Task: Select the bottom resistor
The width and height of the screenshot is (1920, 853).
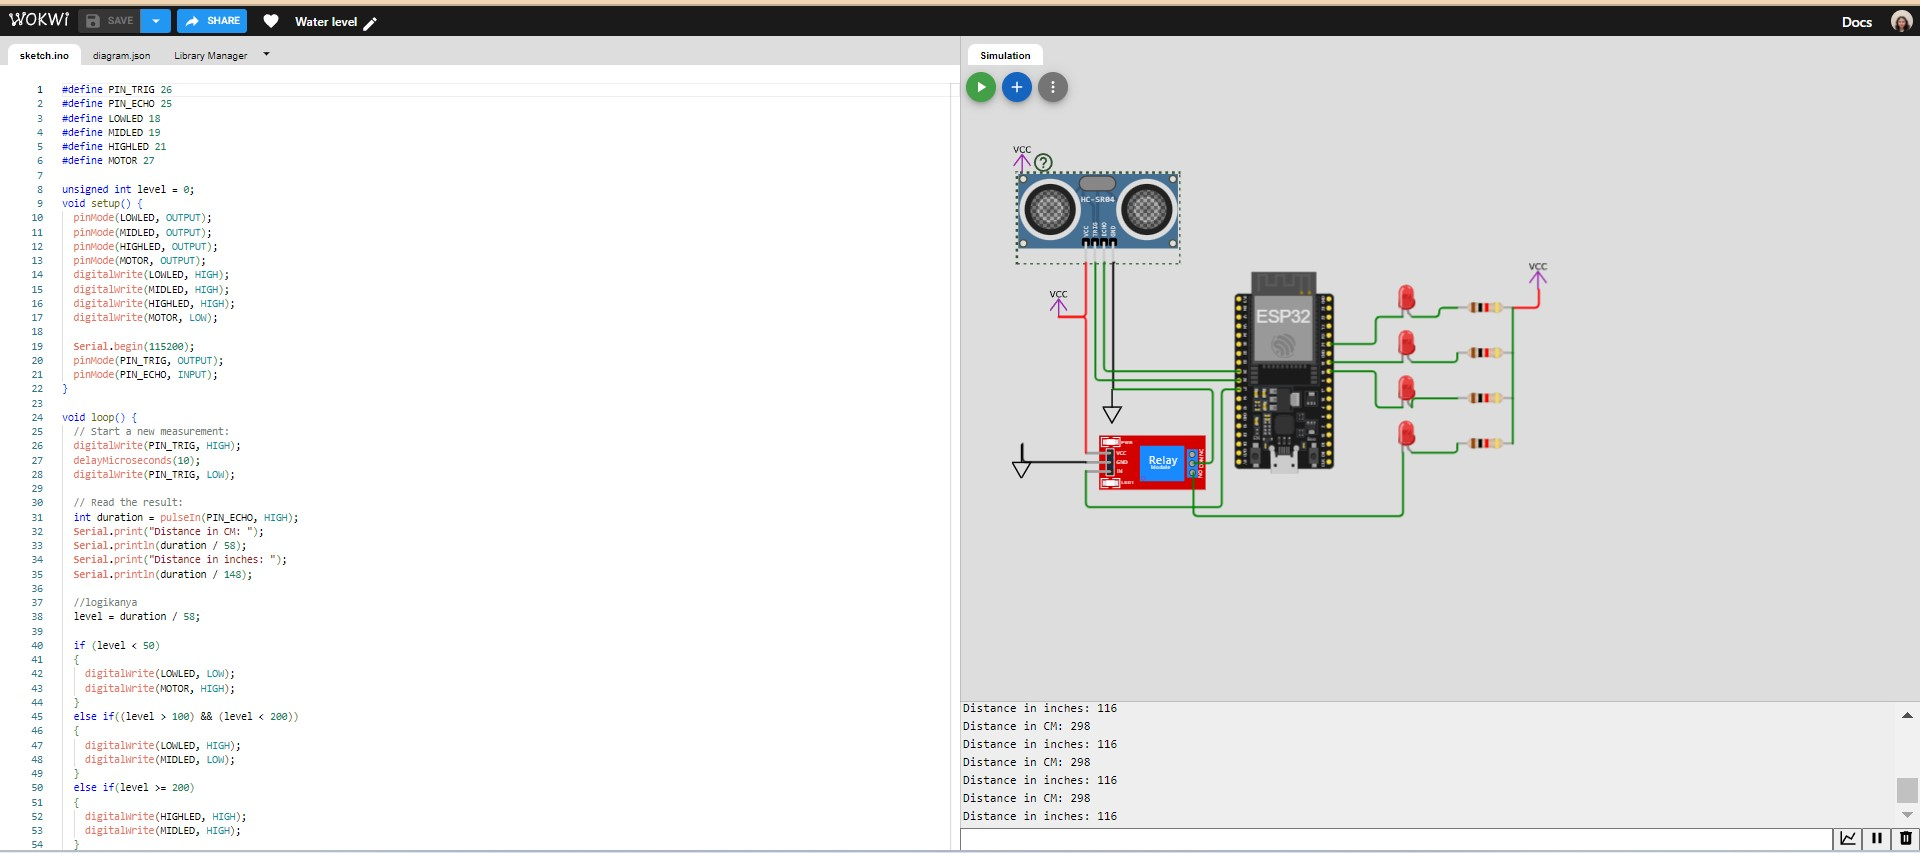Action: coord(1485,443)
